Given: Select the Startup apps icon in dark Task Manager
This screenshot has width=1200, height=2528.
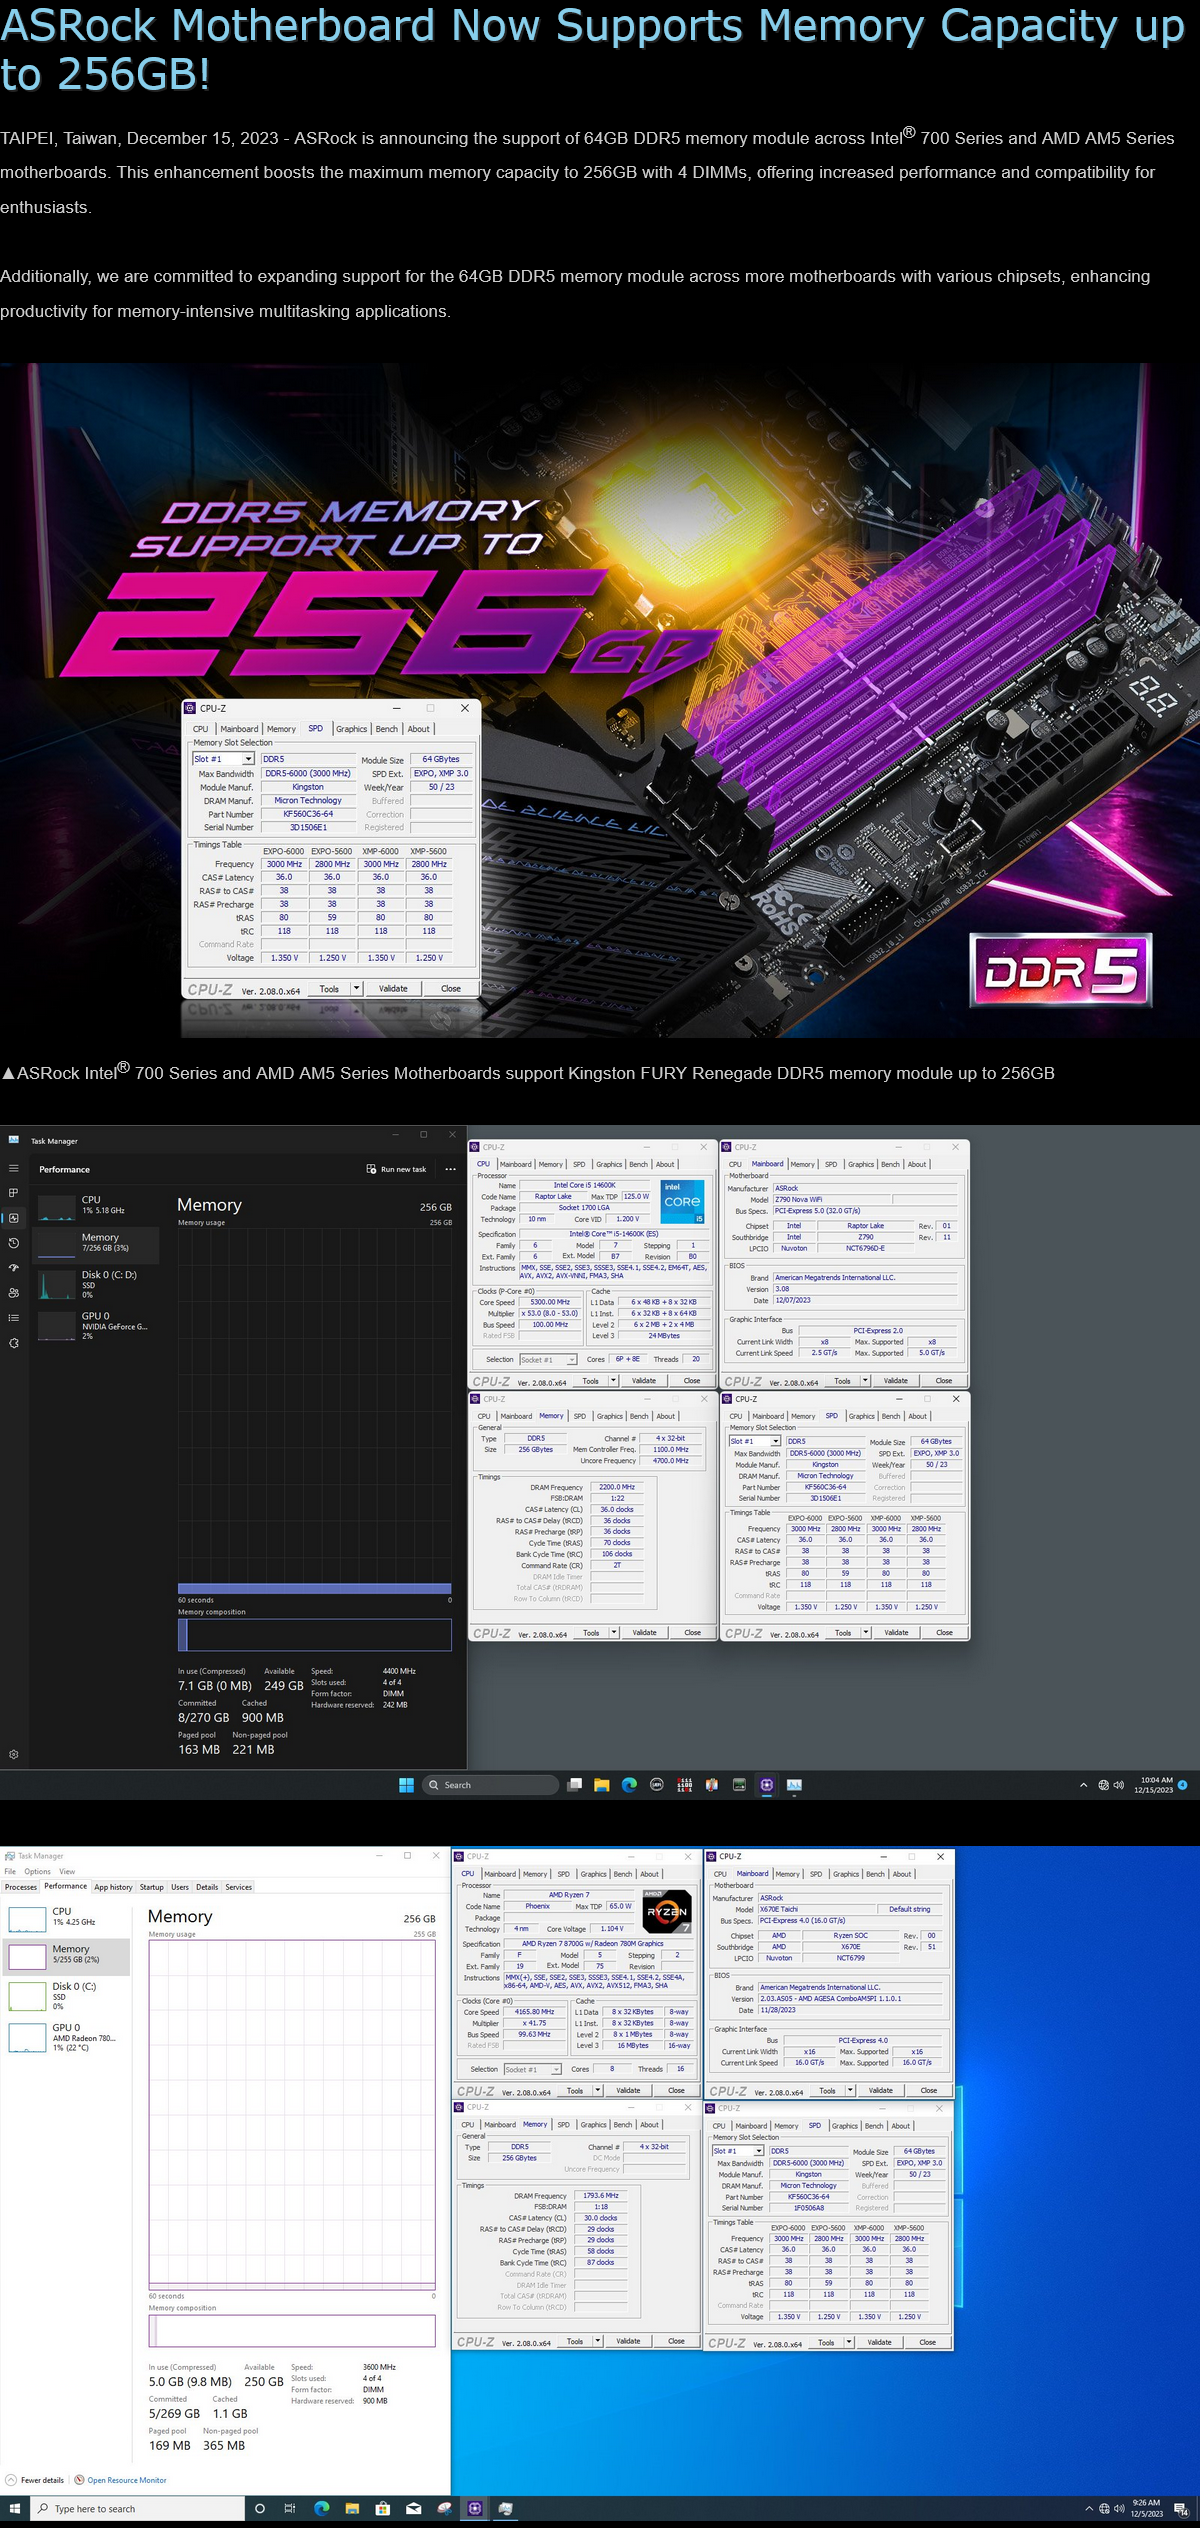Looking at the screenshot, I should tap(13, 1268).
